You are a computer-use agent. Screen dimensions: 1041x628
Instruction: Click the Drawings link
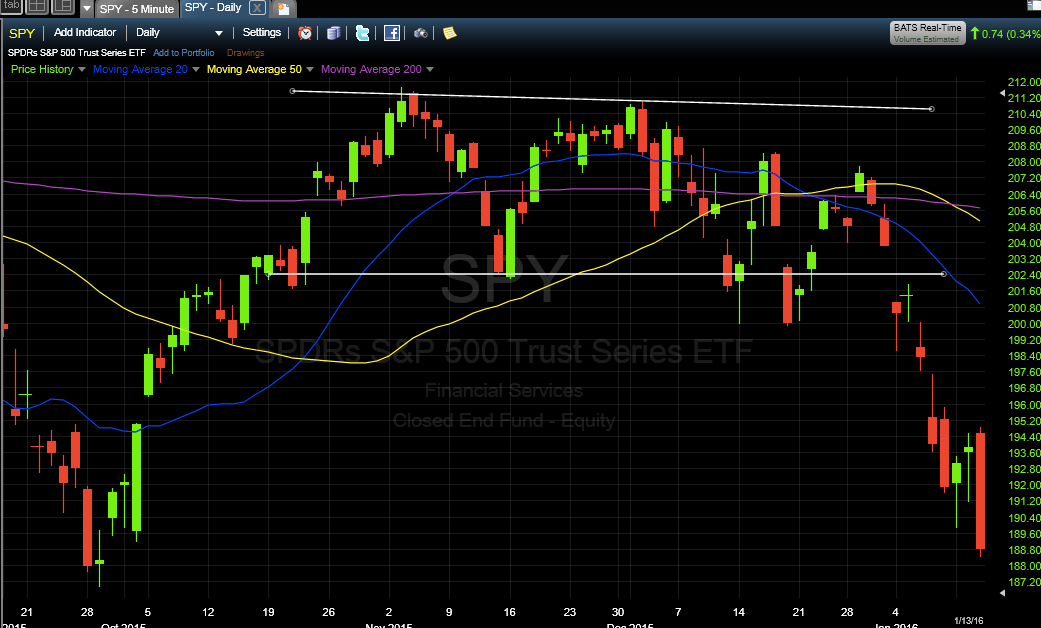[x=245, y=52]
